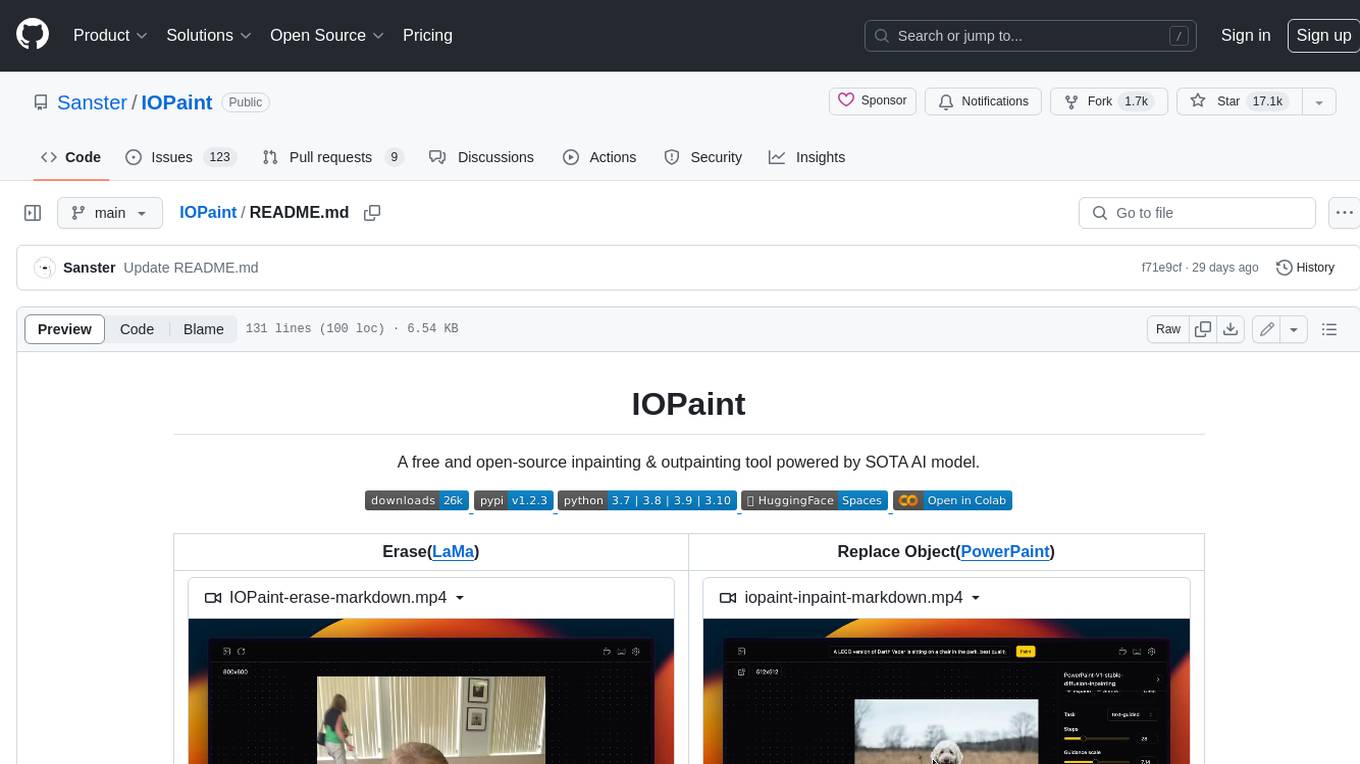The height and width of the screenshot is (764, 1360).
Task: Open the Pricing page
Action: 427,35
